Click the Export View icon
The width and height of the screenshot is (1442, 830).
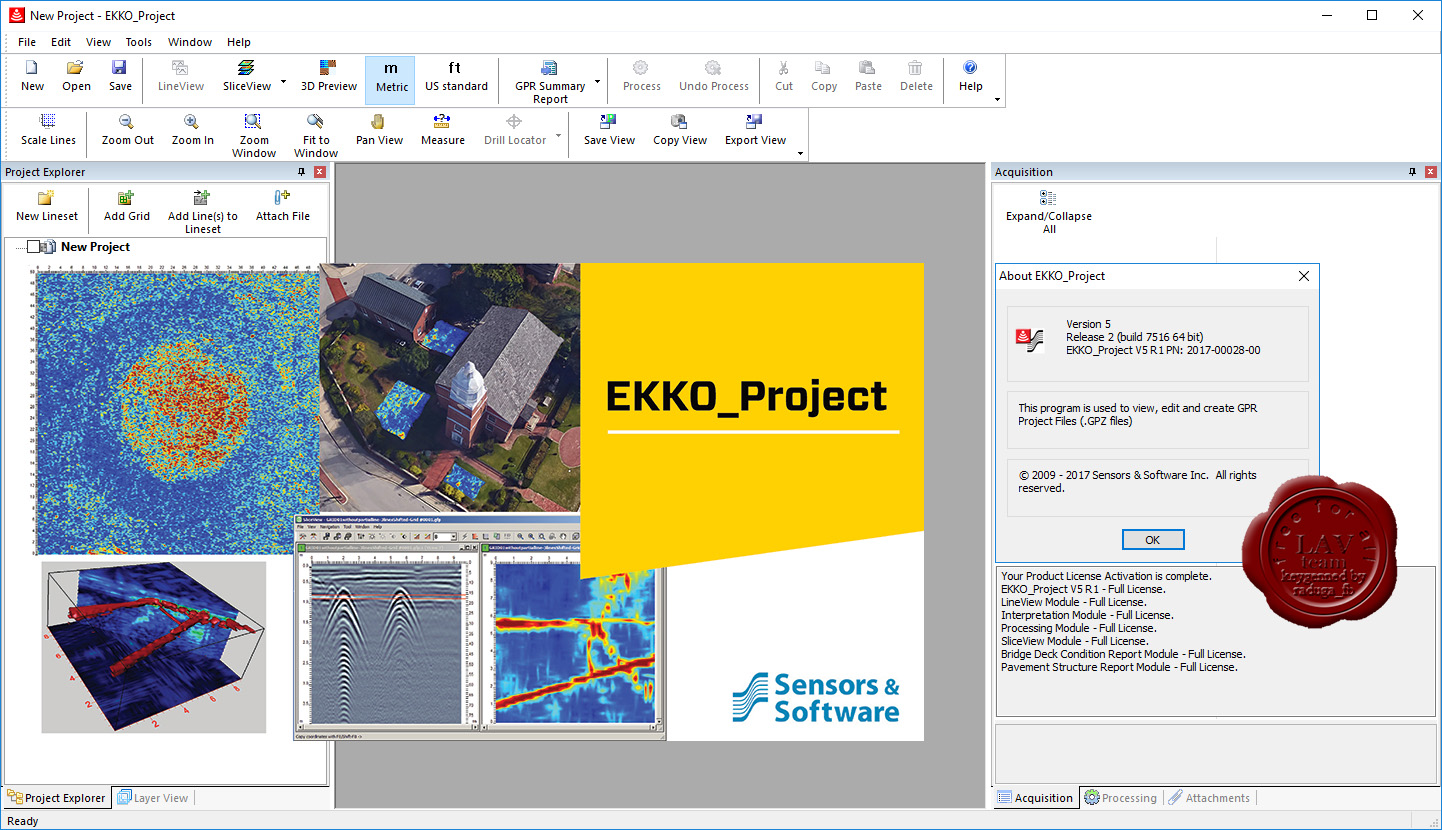tap(755, 129)
